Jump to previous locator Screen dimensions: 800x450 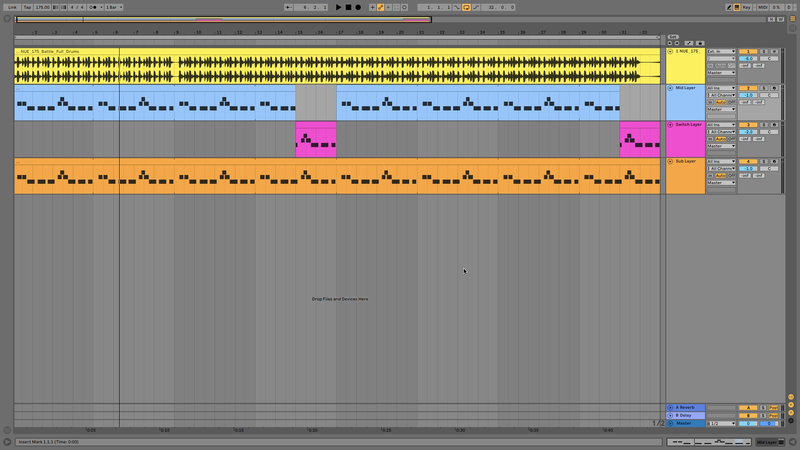point(670,43)
